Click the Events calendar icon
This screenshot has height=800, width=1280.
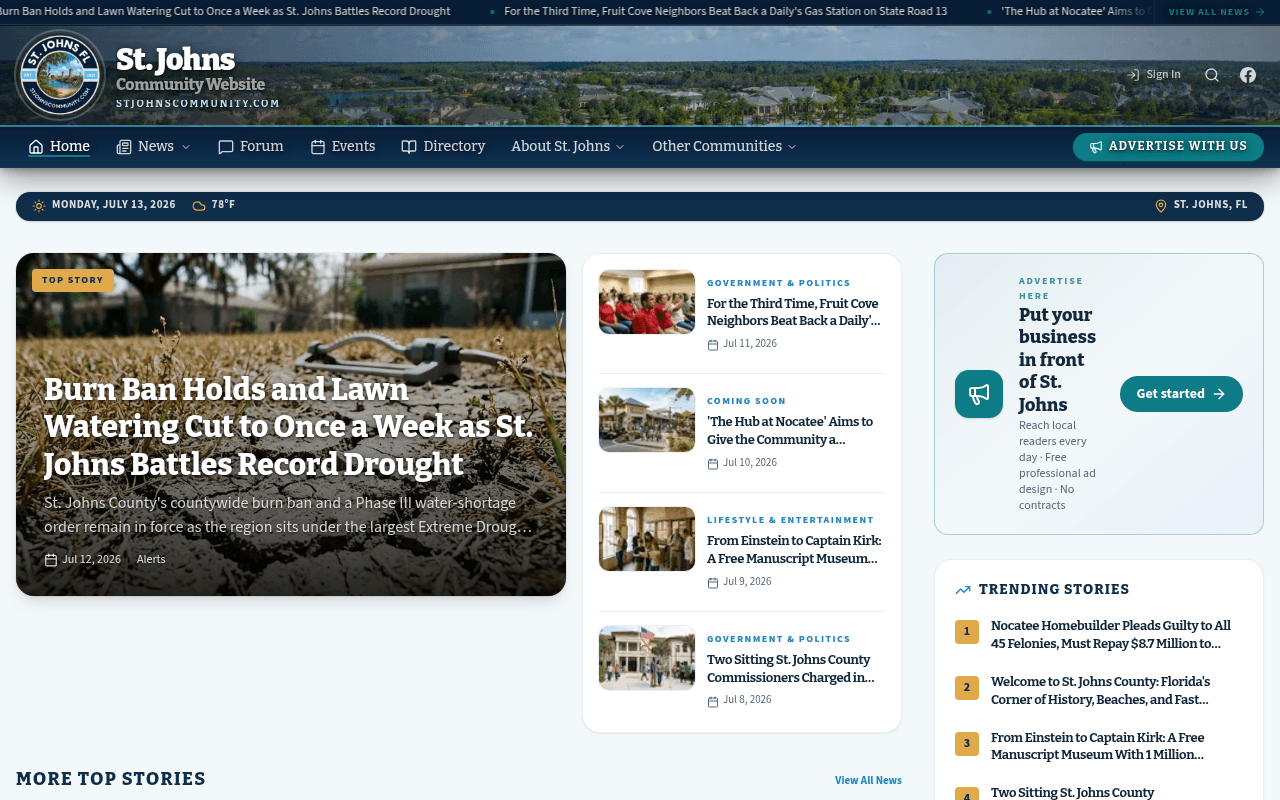pyautogui.click(x=318, y=147)
